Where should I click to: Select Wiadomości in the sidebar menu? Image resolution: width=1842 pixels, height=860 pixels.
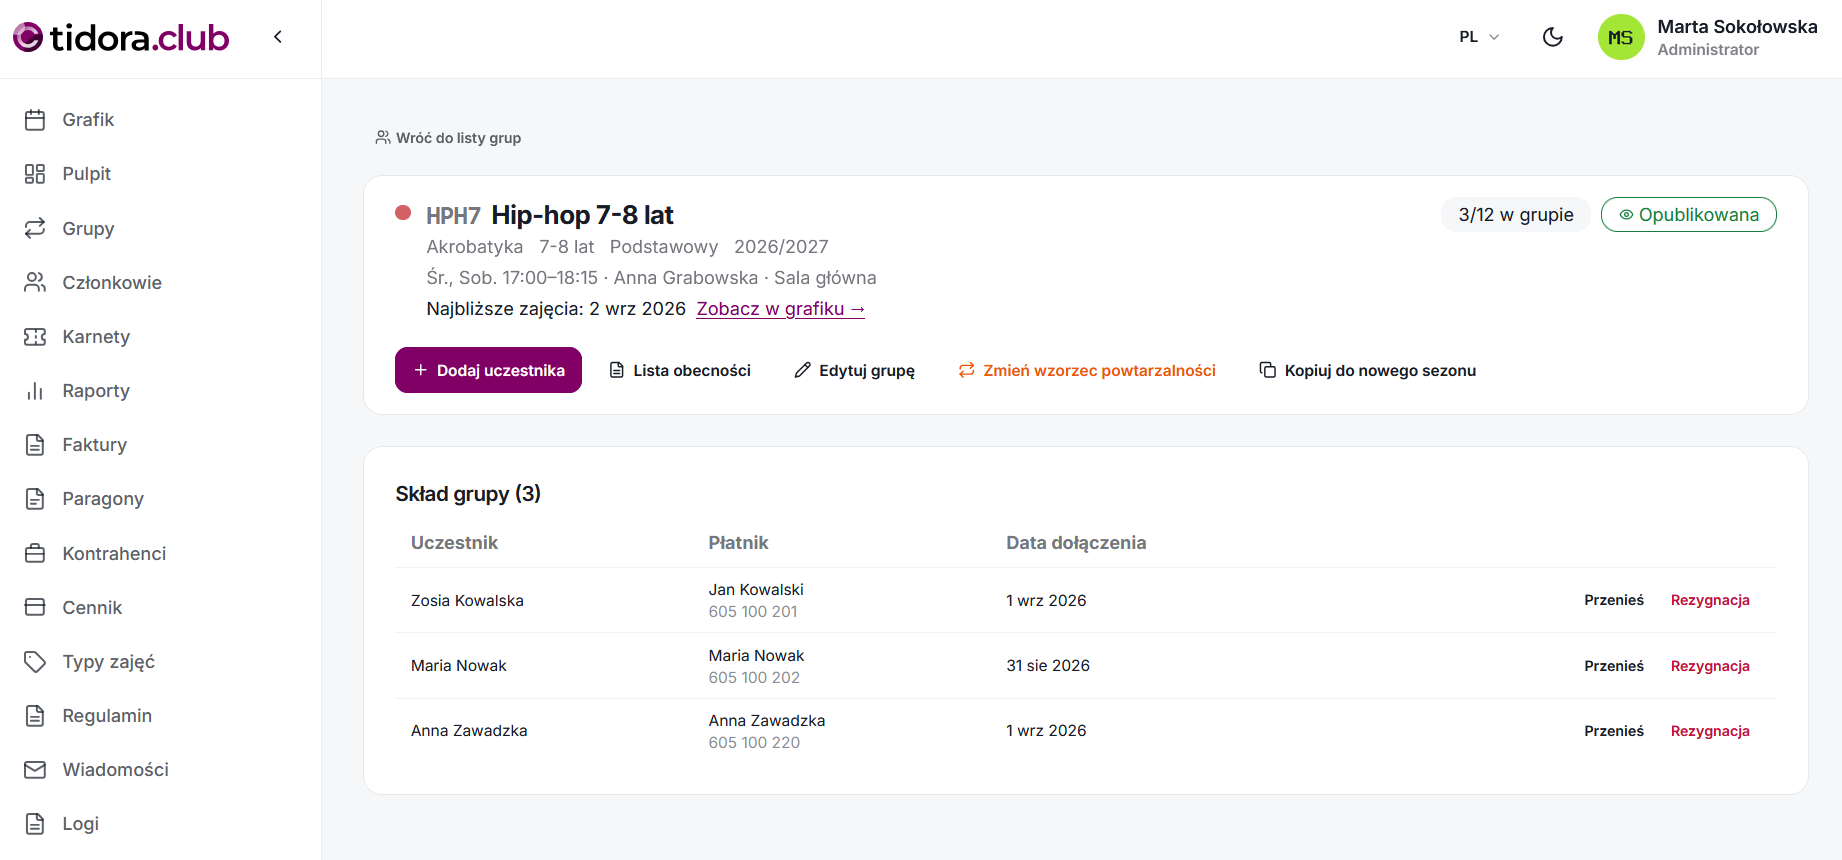pos(116,770)
